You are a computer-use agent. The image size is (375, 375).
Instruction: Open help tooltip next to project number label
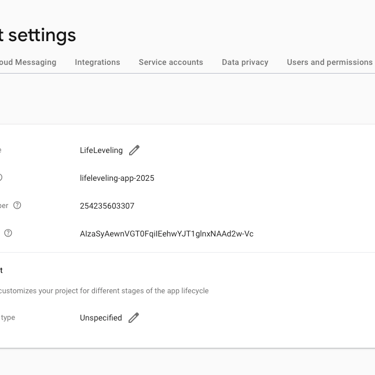(17, 205)
